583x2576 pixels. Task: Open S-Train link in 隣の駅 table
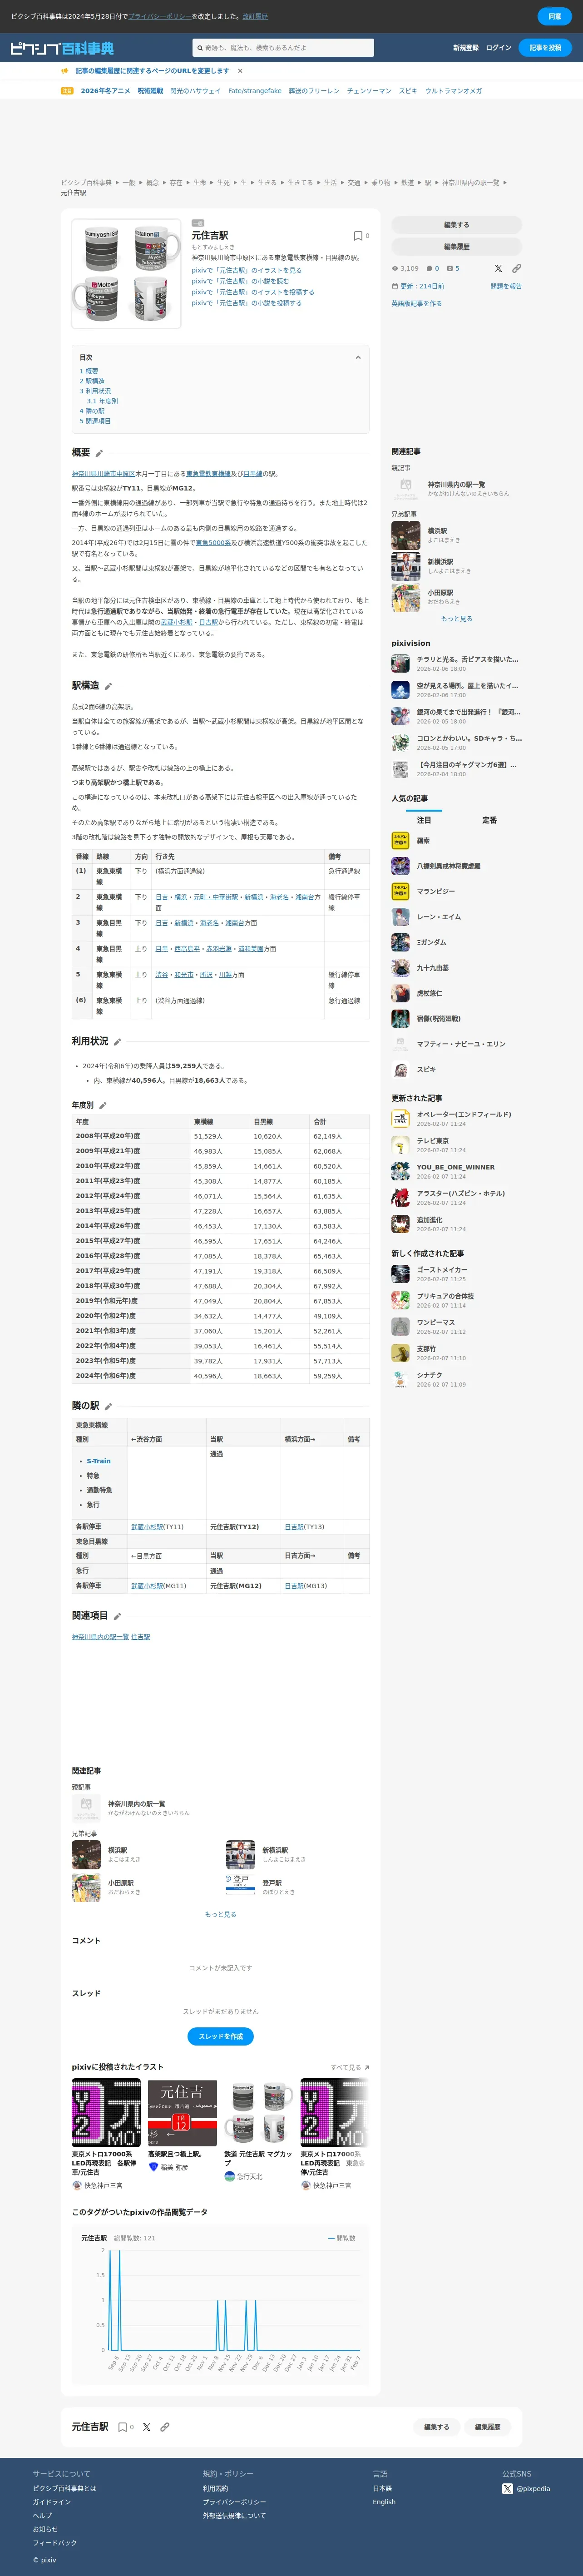coord(99,1461)
